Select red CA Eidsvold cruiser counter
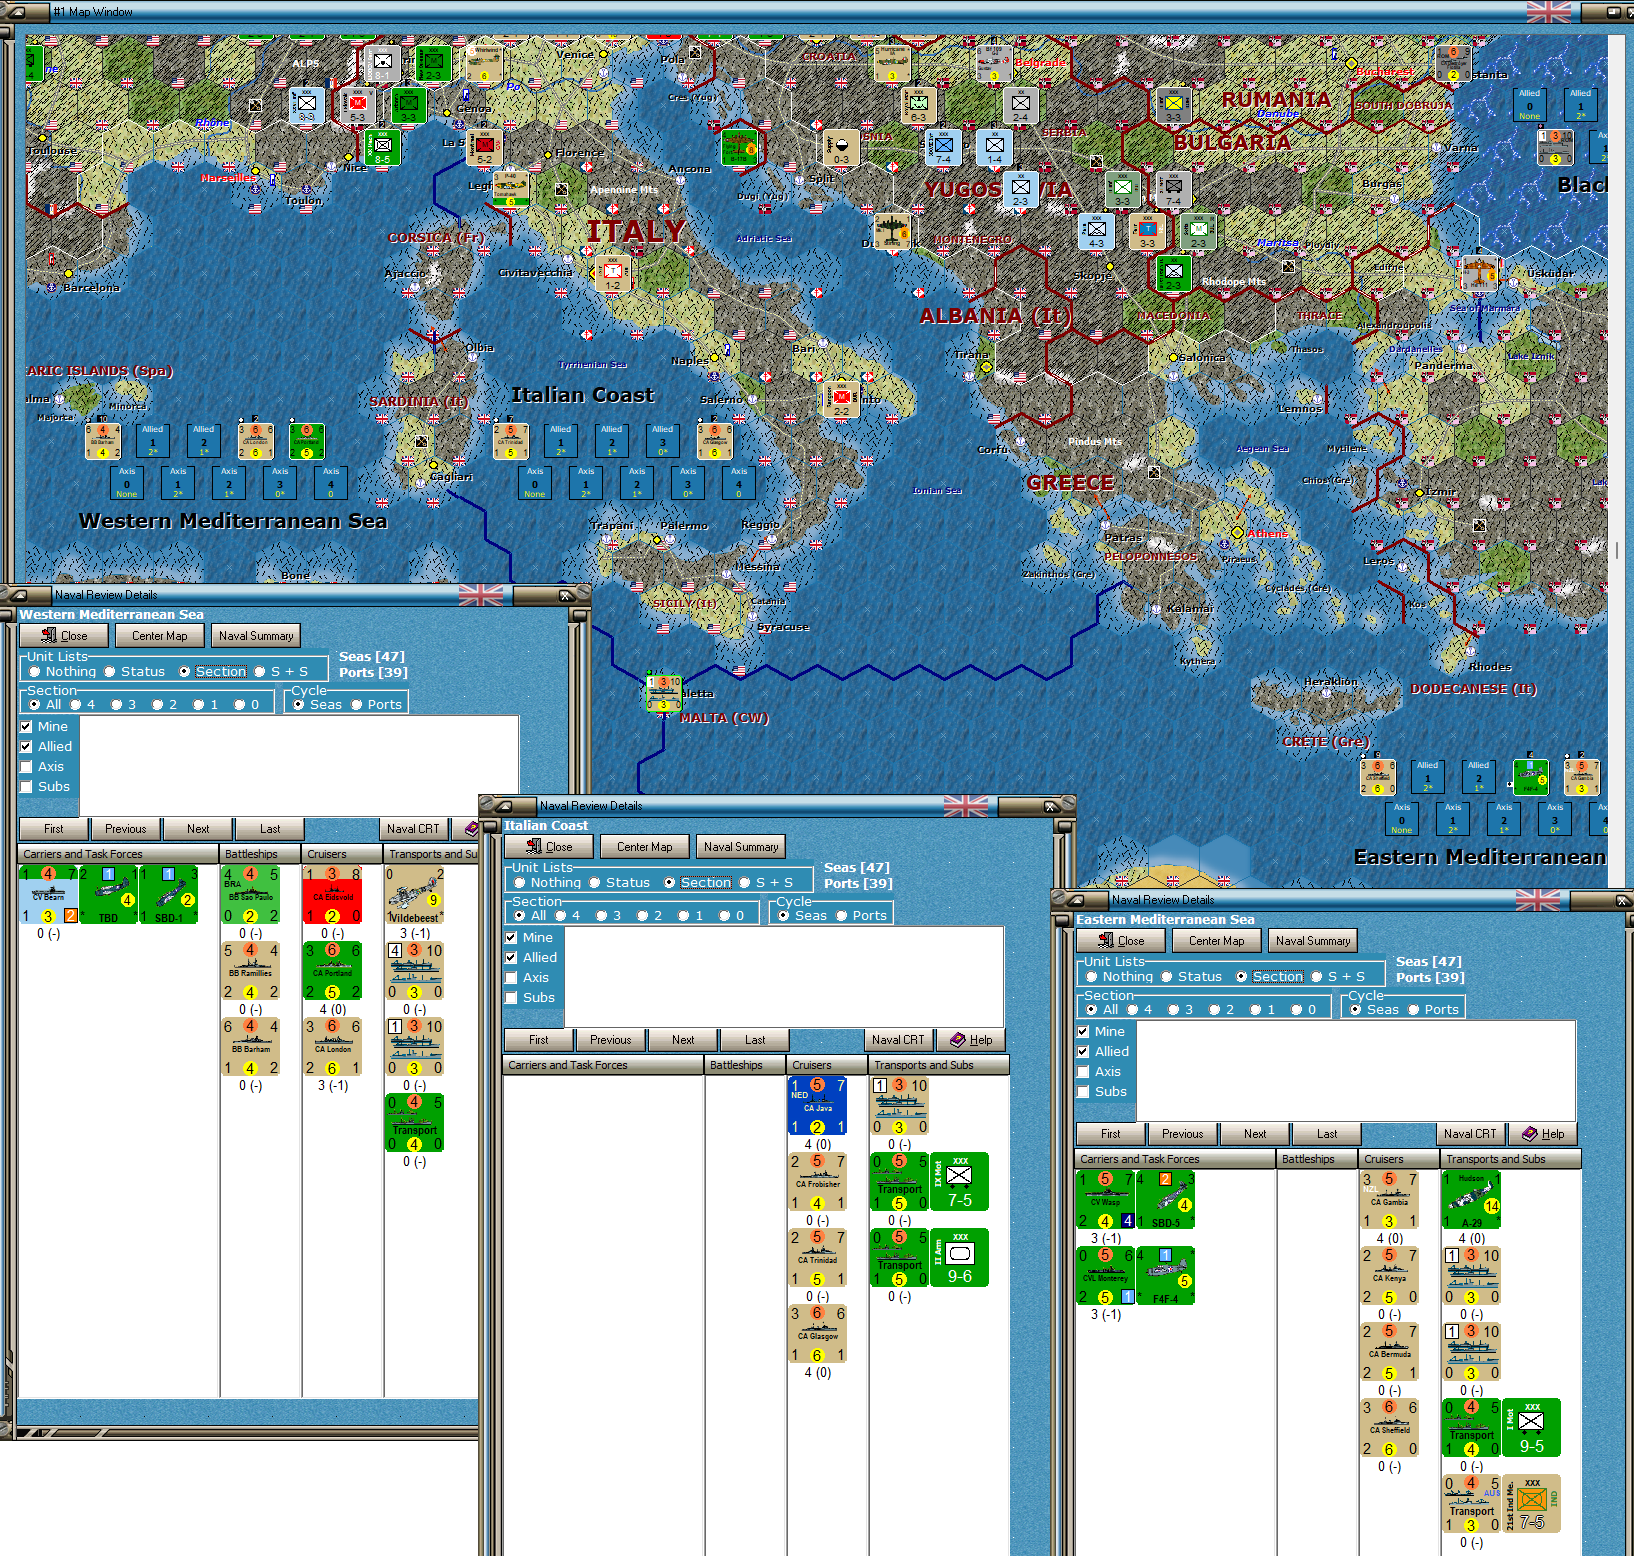 pos(333,895)
